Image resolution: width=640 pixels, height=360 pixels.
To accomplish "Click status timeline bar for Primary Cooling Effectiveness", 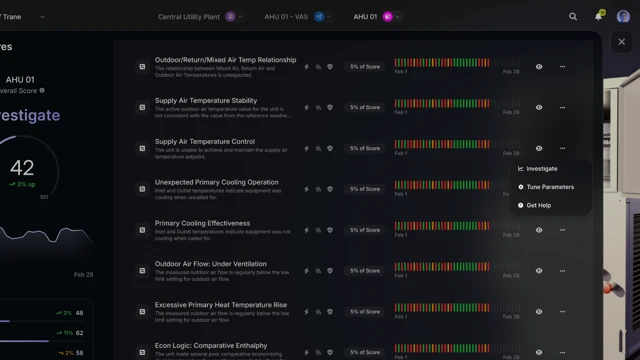I will [457, 226].
